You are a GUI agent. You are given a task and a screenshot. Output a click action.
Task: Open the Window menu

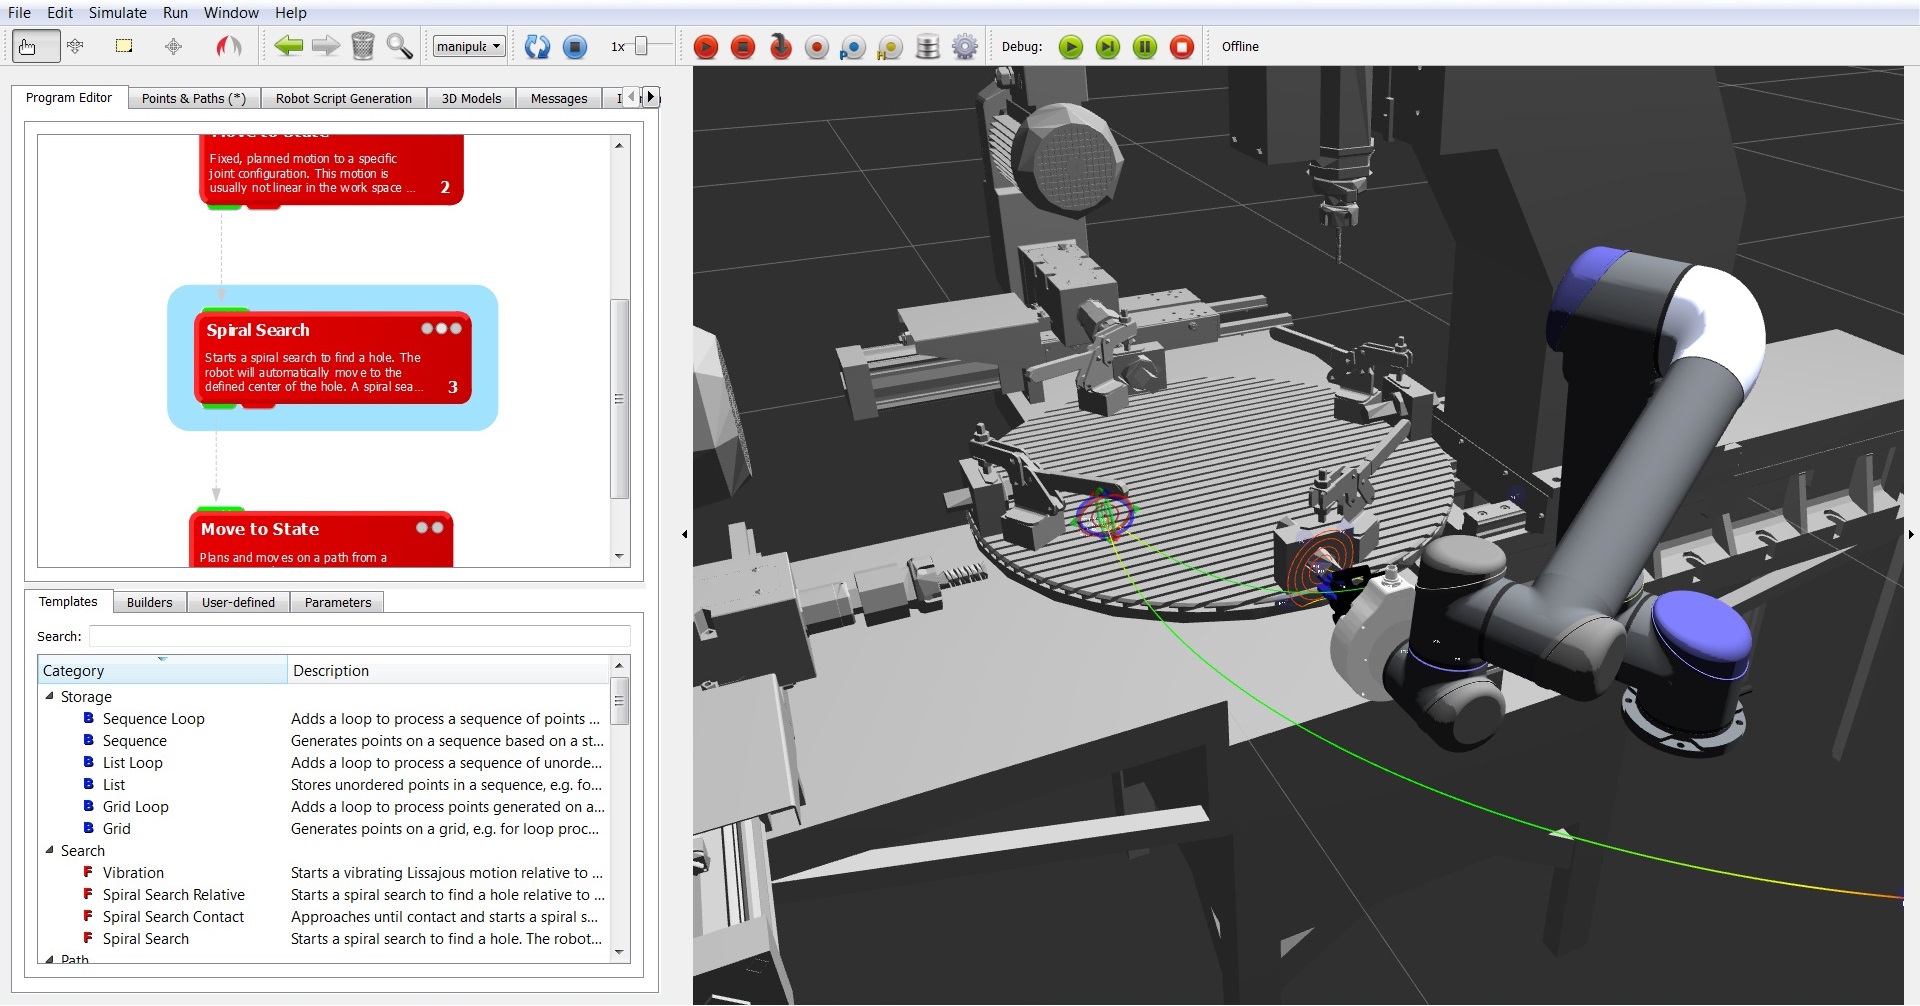tap(231, 13)
